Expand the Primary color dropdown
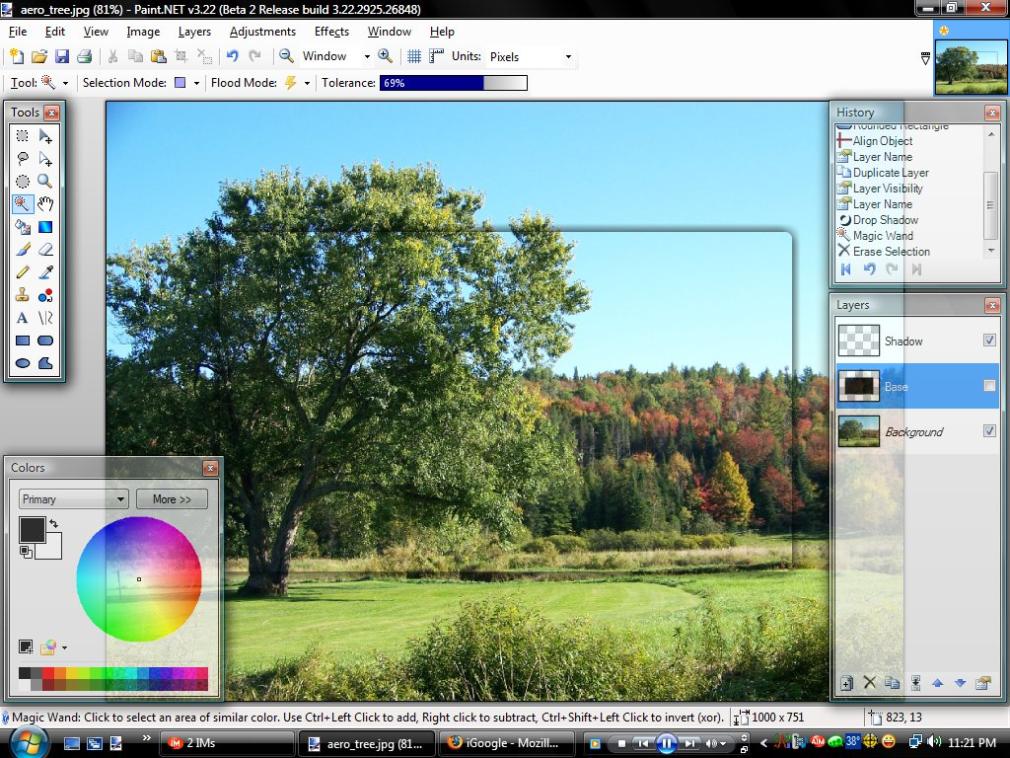Viewport: 1010px width, 758px height. pyautogui.click(x=74, y=499)
